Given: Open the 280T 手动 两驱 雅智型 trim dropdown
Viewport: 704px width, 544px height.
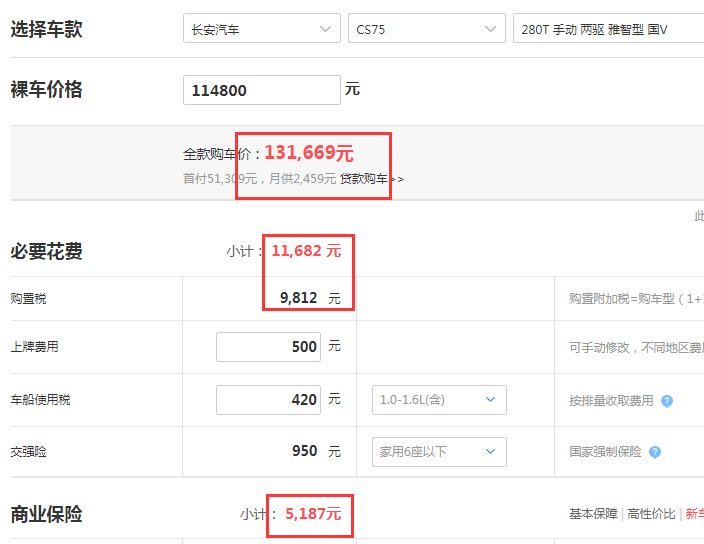Looking at the screenshot, I should point(608,28).
